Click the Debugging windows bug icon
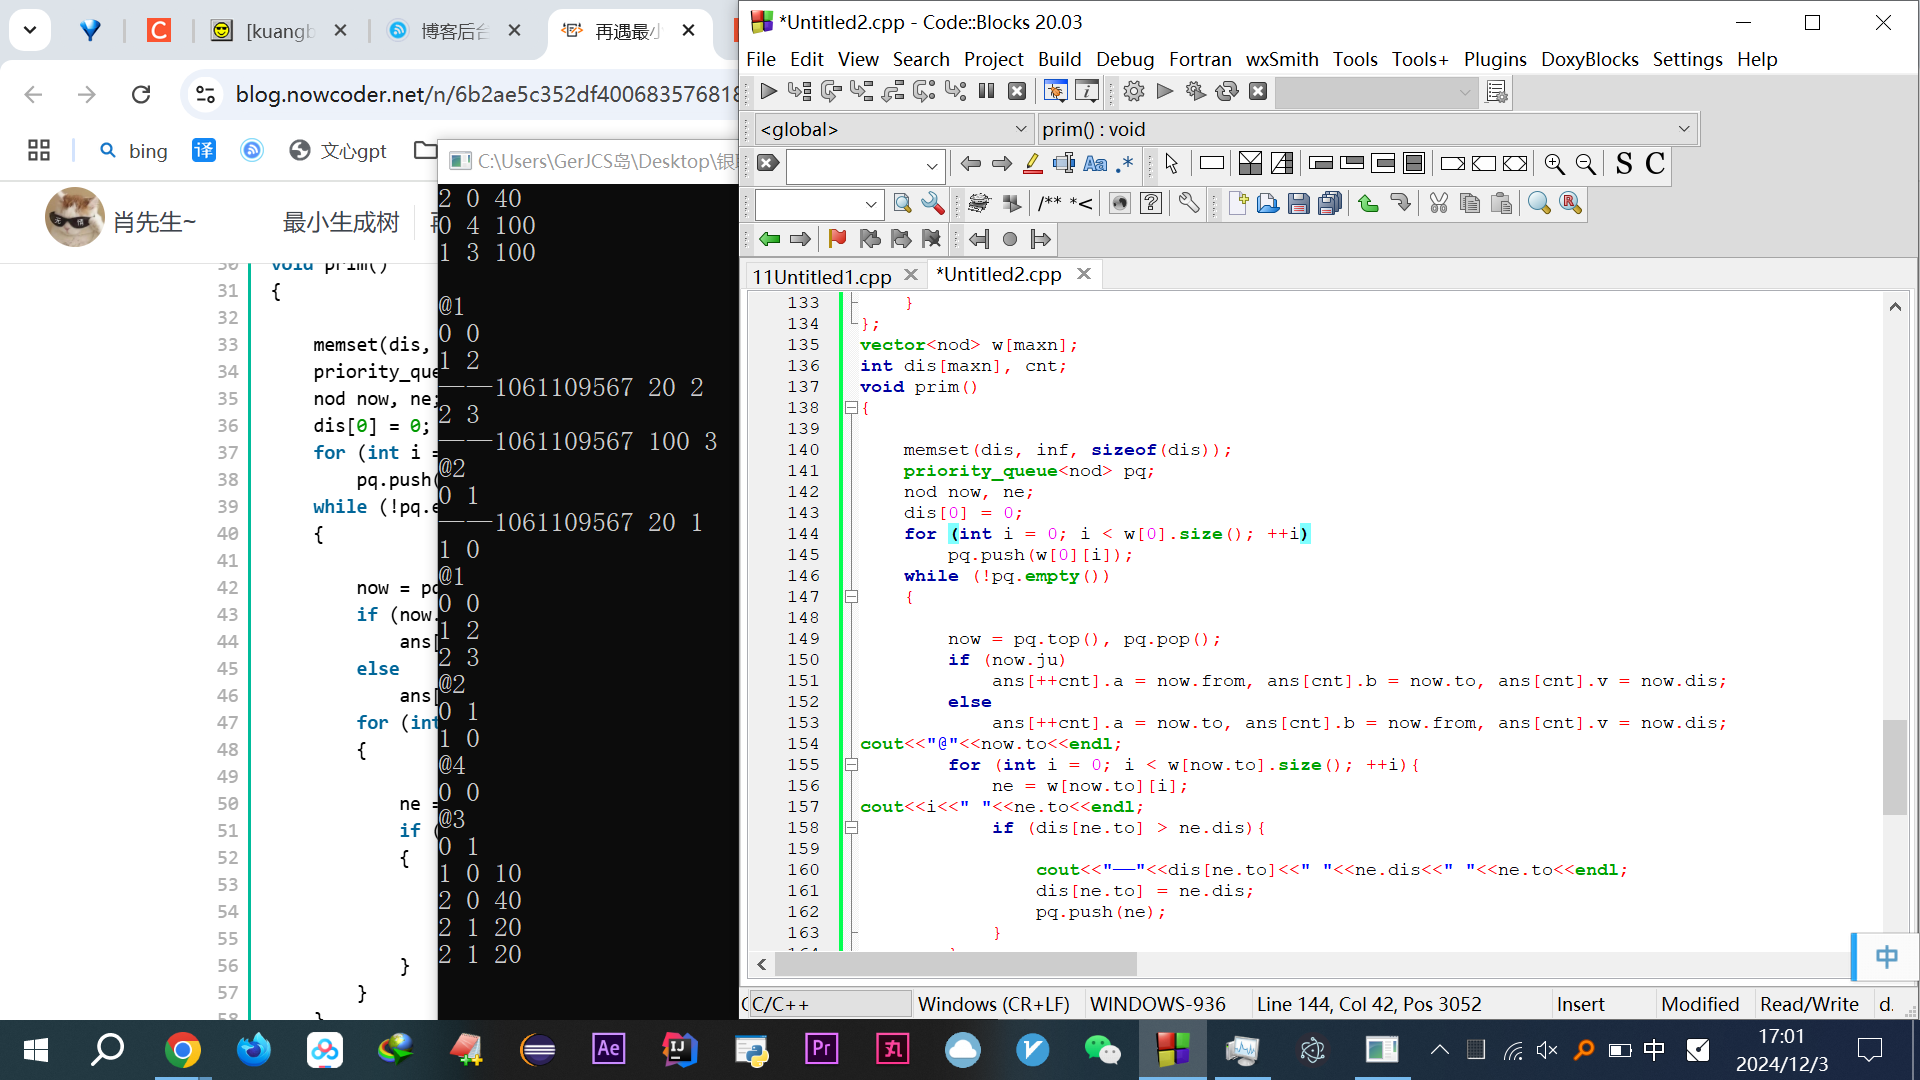1920x1080 pixels. pyautogui.click(x=1055, y=92)
